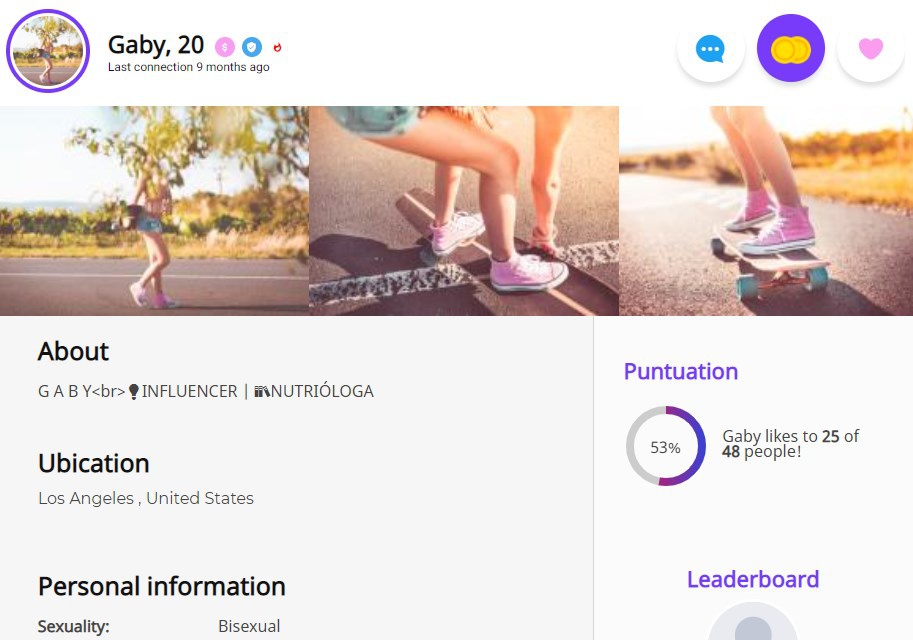This screenshot has width=913, height=640.
Task: Click the books icon before NUTRIÓLOGA
Action: click(262, 392)
